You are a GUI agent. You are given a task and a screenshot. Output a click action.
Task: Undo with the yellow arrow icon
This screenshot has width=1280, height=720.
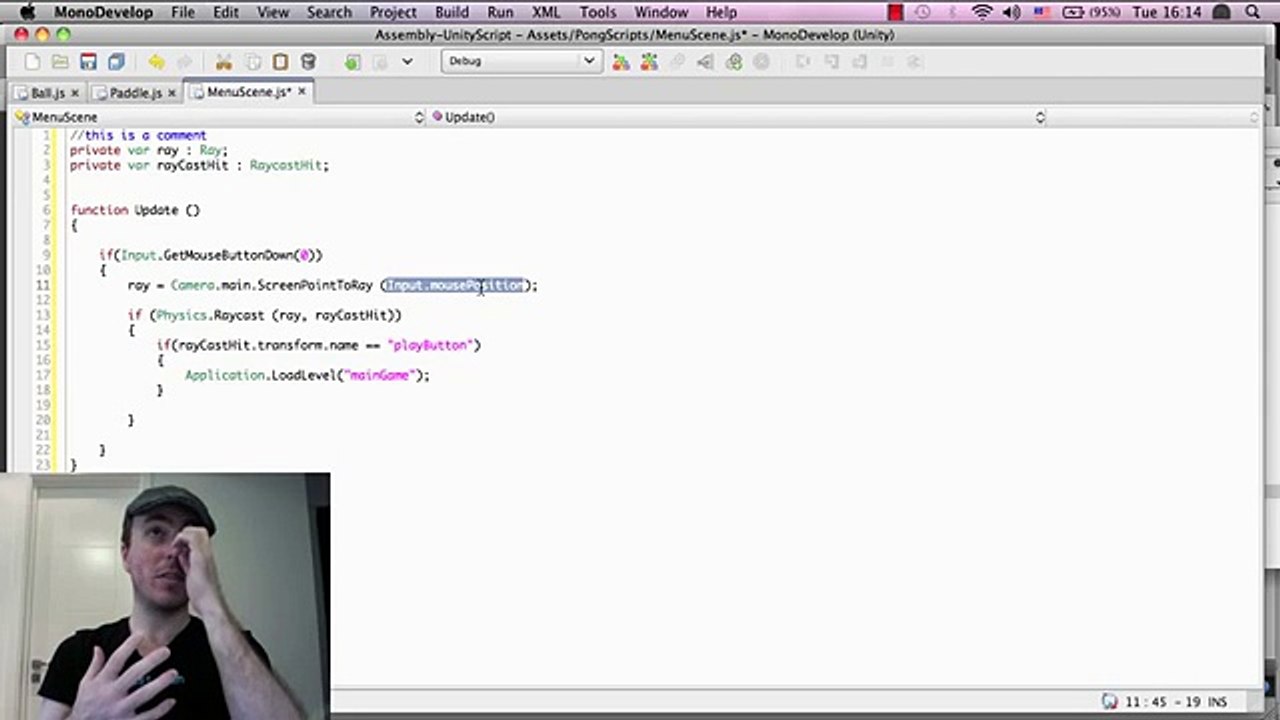pyautogui.click(x=157, y=62)
